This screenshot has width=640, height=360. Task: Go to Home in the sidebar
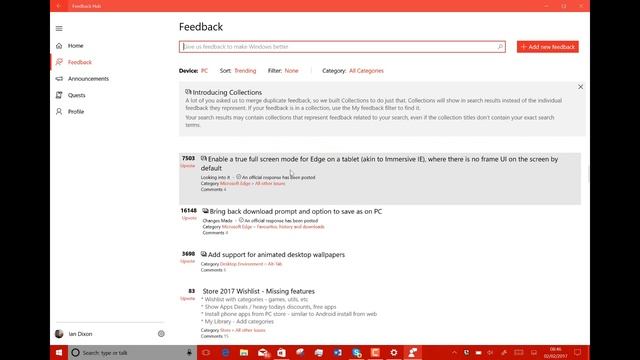76,46
